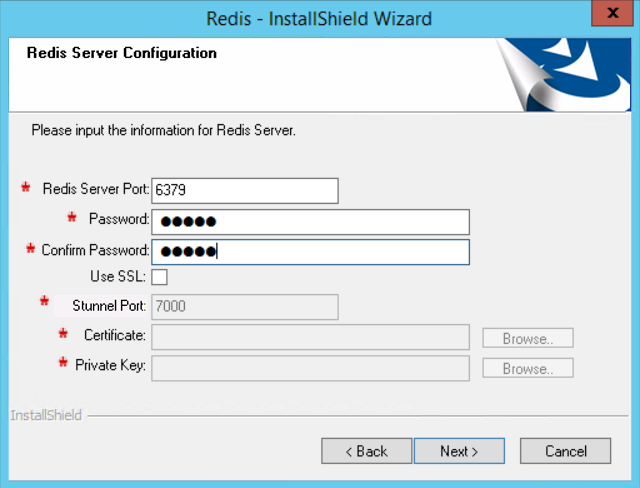Click the 'Stunnel Port:' label
640x488 pixels.
(x=109, y=306)
